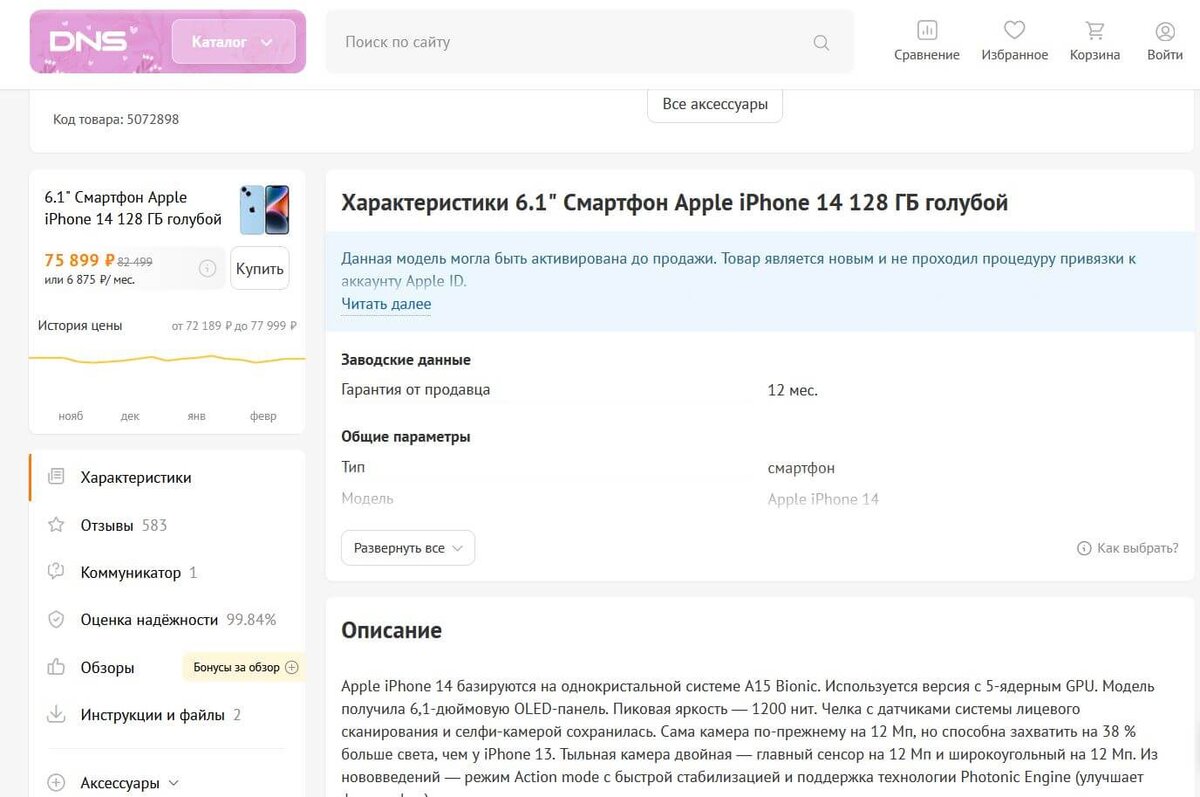
Task: Click iPhone 14 product thumbnail image
Action: pos(264,210)
